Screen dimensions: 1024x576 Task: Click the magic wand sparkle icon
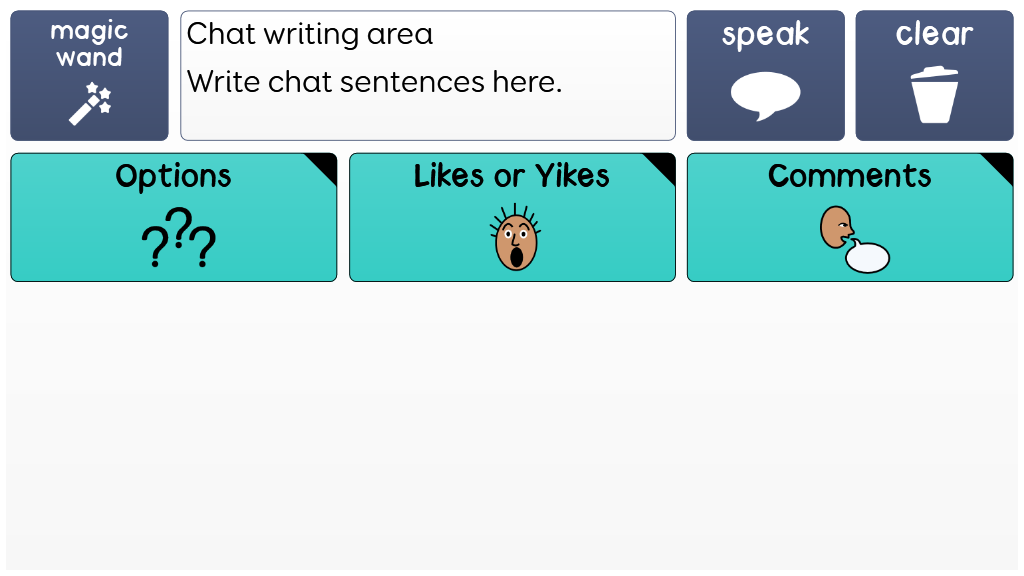point(90,104)
